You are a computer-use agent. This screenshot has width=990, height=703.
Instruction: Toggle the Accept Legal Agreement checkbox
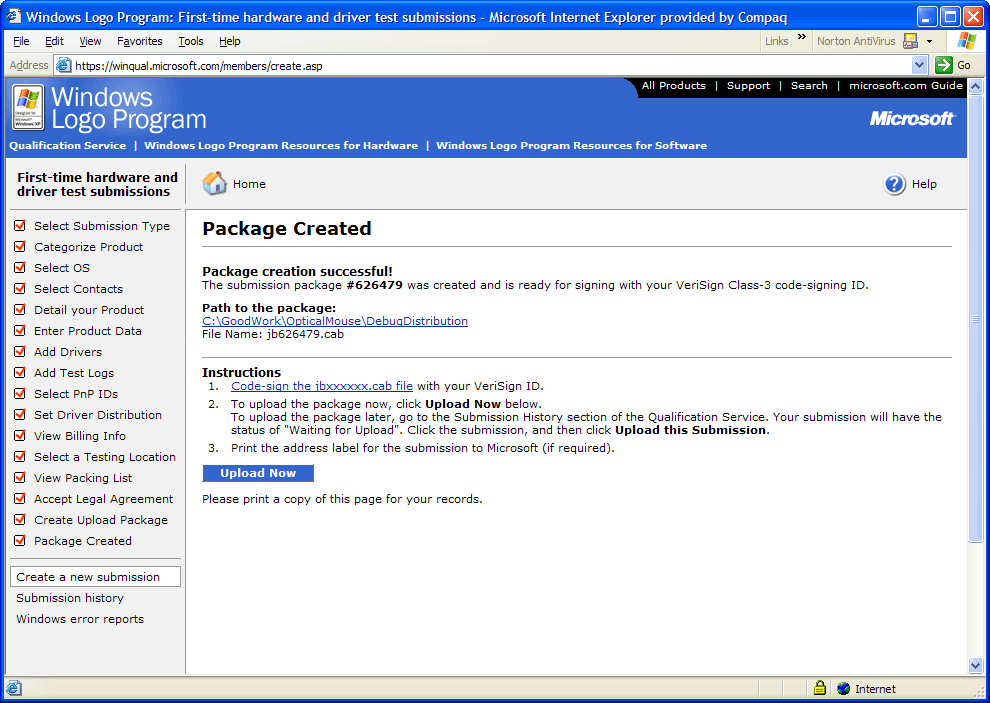(x=20, y=499)
